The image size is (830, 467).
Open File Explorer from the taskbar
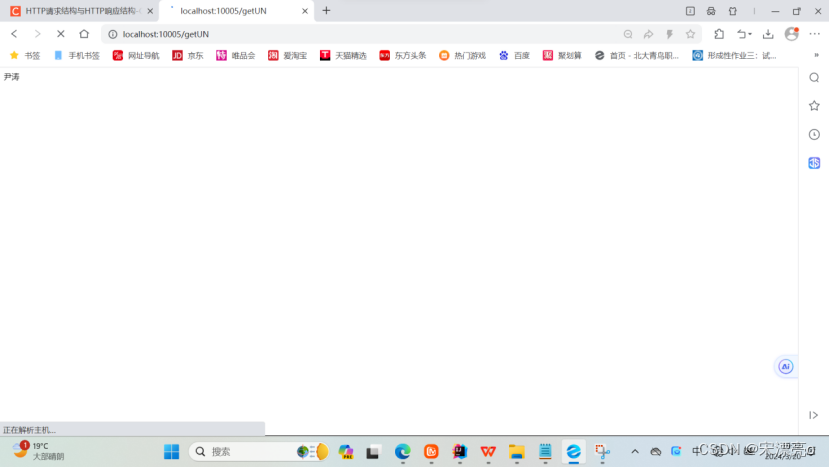point(517,452)
